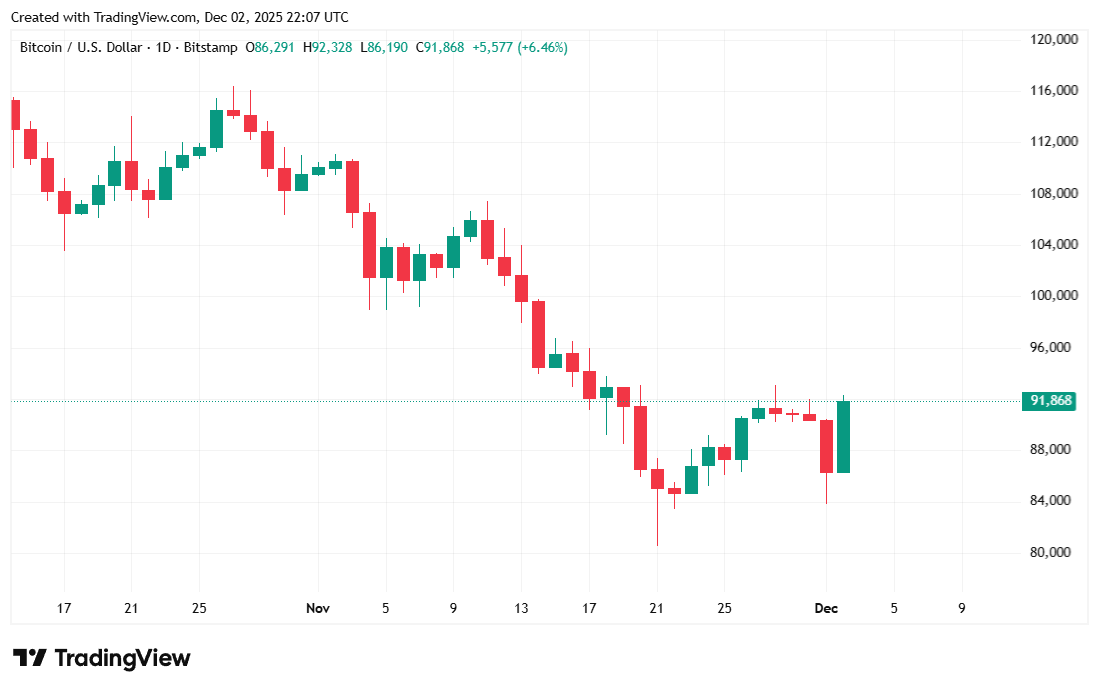Select the green 91,868 current price tag
This screenshot has height=692, width=1099.
coord(1050,401)
